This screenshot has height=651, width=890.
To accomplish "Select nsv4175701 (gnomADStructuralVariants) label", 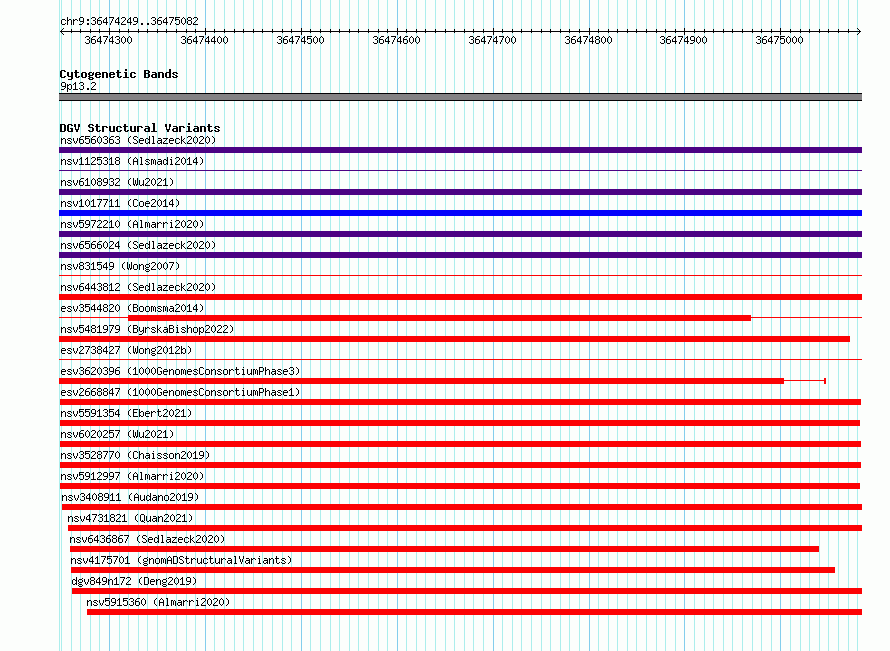I will coord(181,560).
